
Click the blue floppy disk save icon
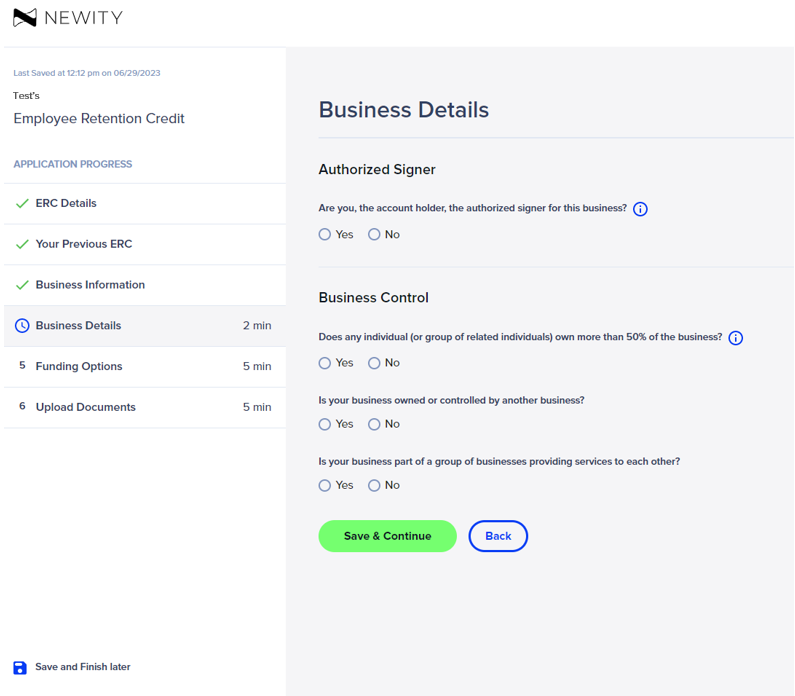click(x=20, y=668)
